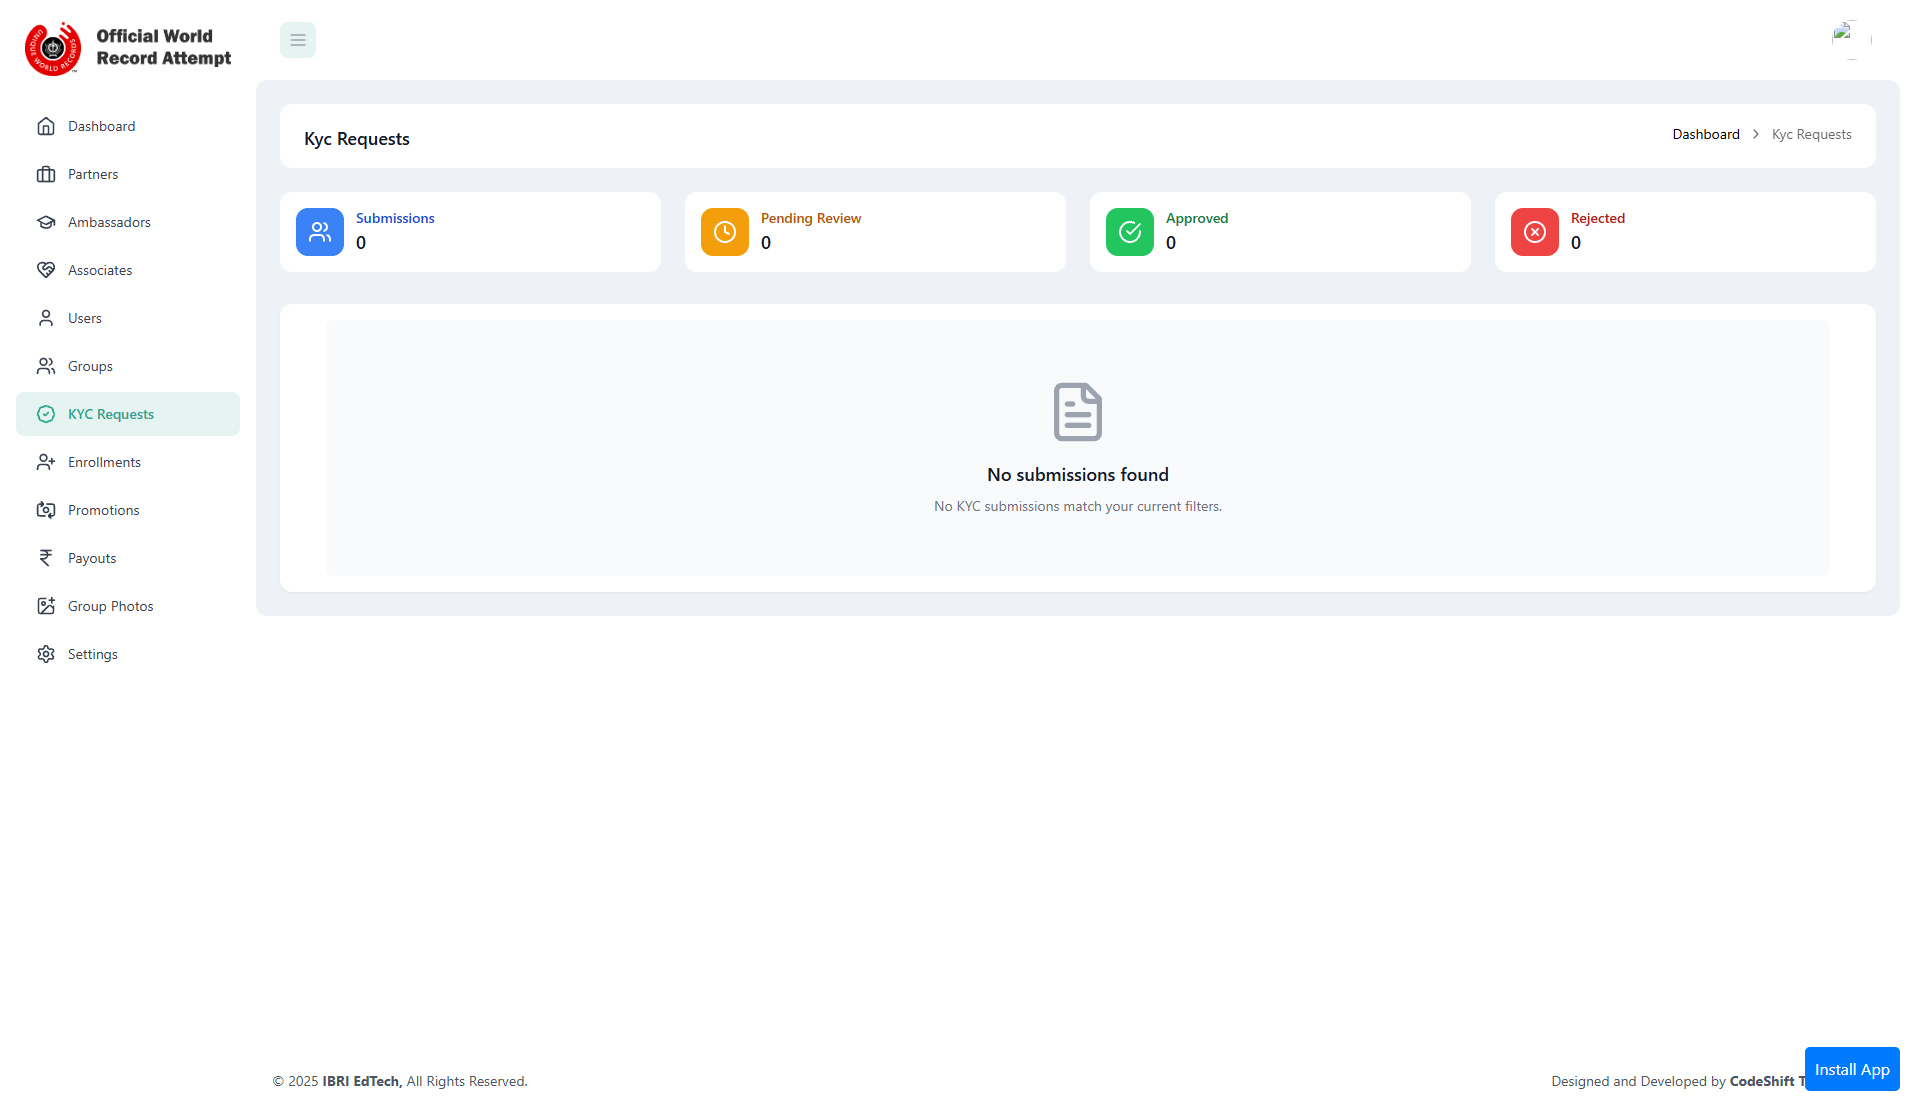
Task: Click the Enrollments user-plus icon
Action: pyautogui.click(x=46, y=462)
